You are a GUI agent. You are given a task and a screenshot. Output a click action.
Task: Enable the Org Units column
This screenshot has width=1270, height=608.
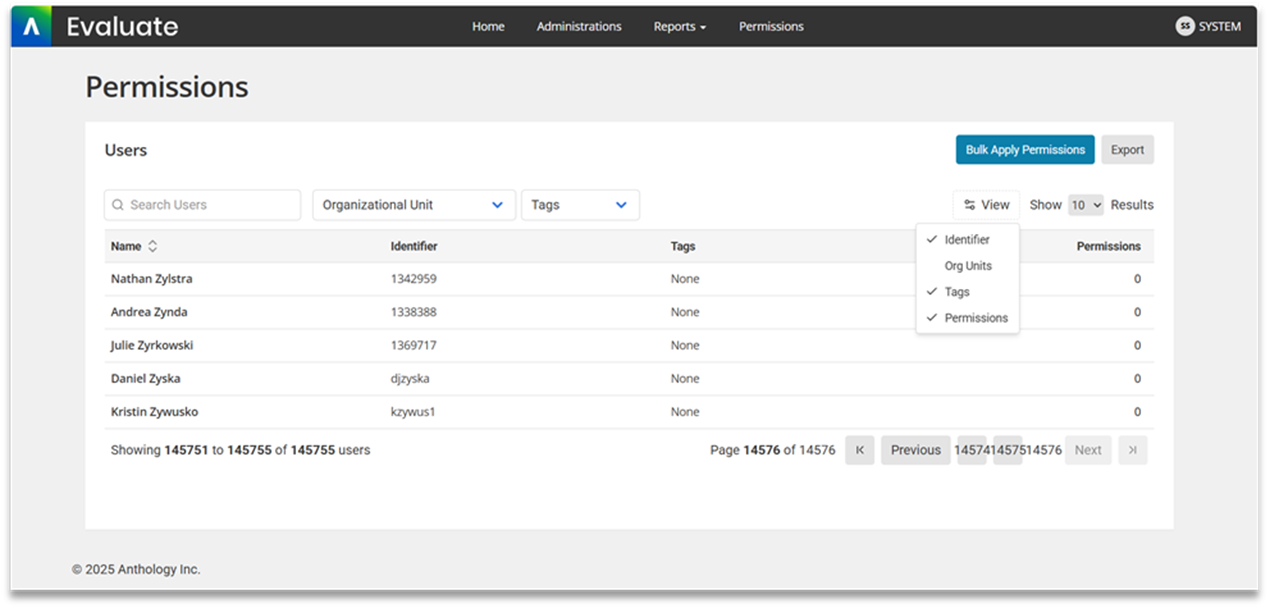[967, 266]
